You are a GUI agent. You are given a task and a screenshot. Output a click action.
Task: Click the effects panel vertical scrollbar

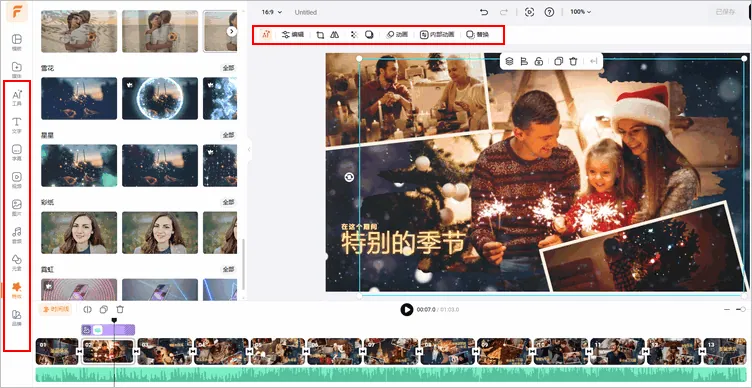tap(244, 264)
